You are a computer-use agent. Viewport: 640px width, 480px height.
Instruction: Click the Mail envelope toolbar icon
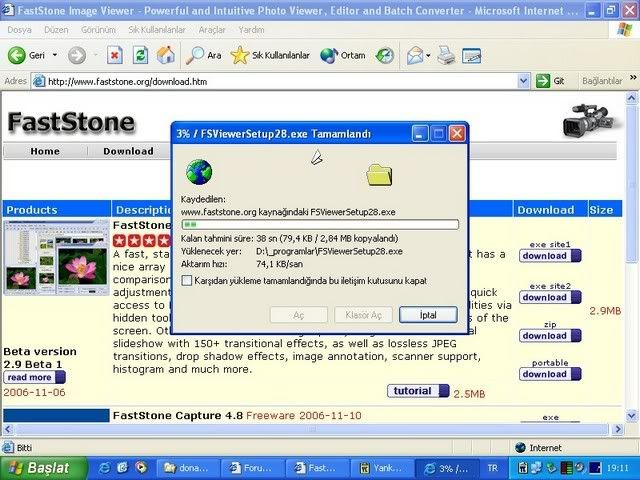(415, 55)
